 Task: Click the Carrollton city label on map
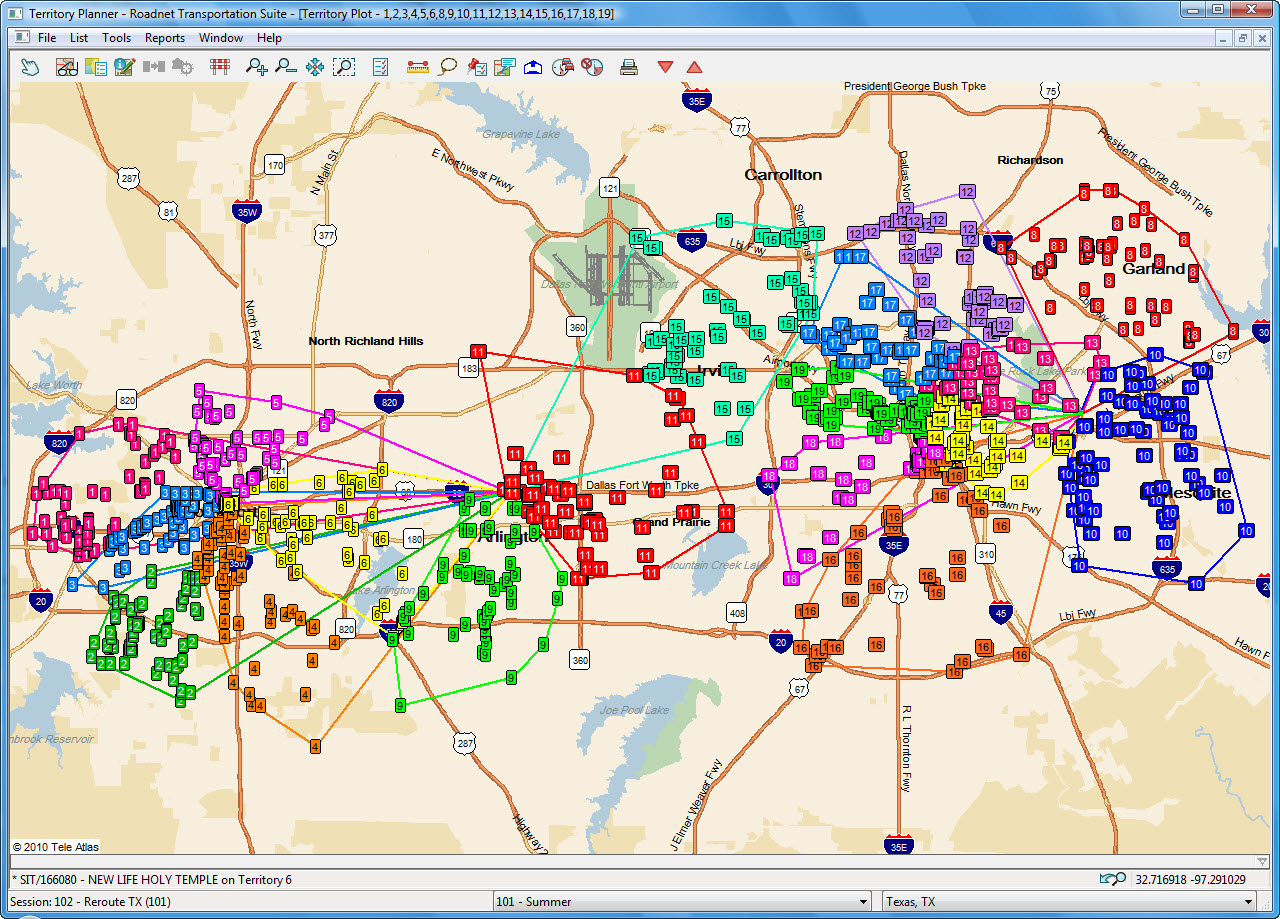coord(783,175)
